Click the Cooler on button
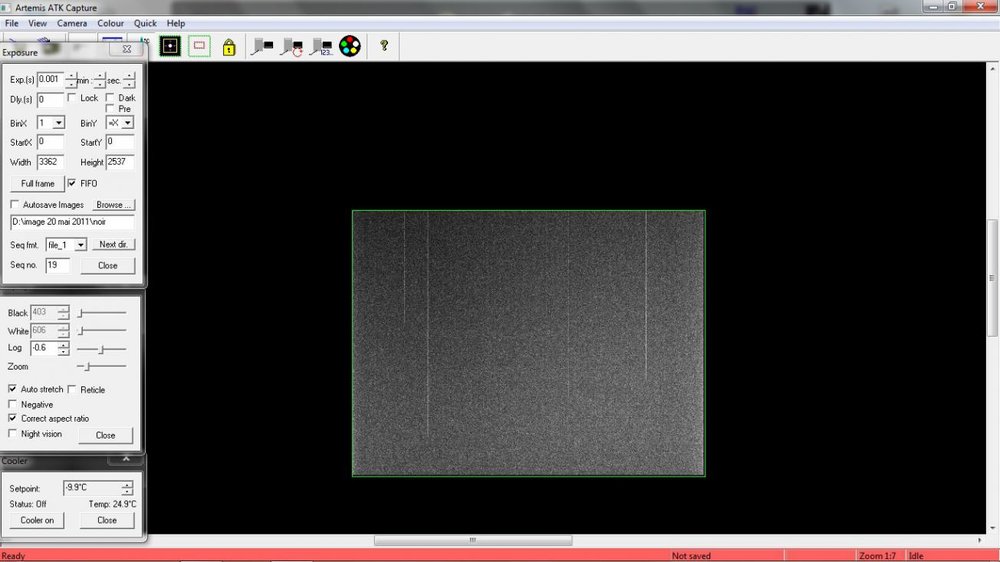 click(37, 520)
